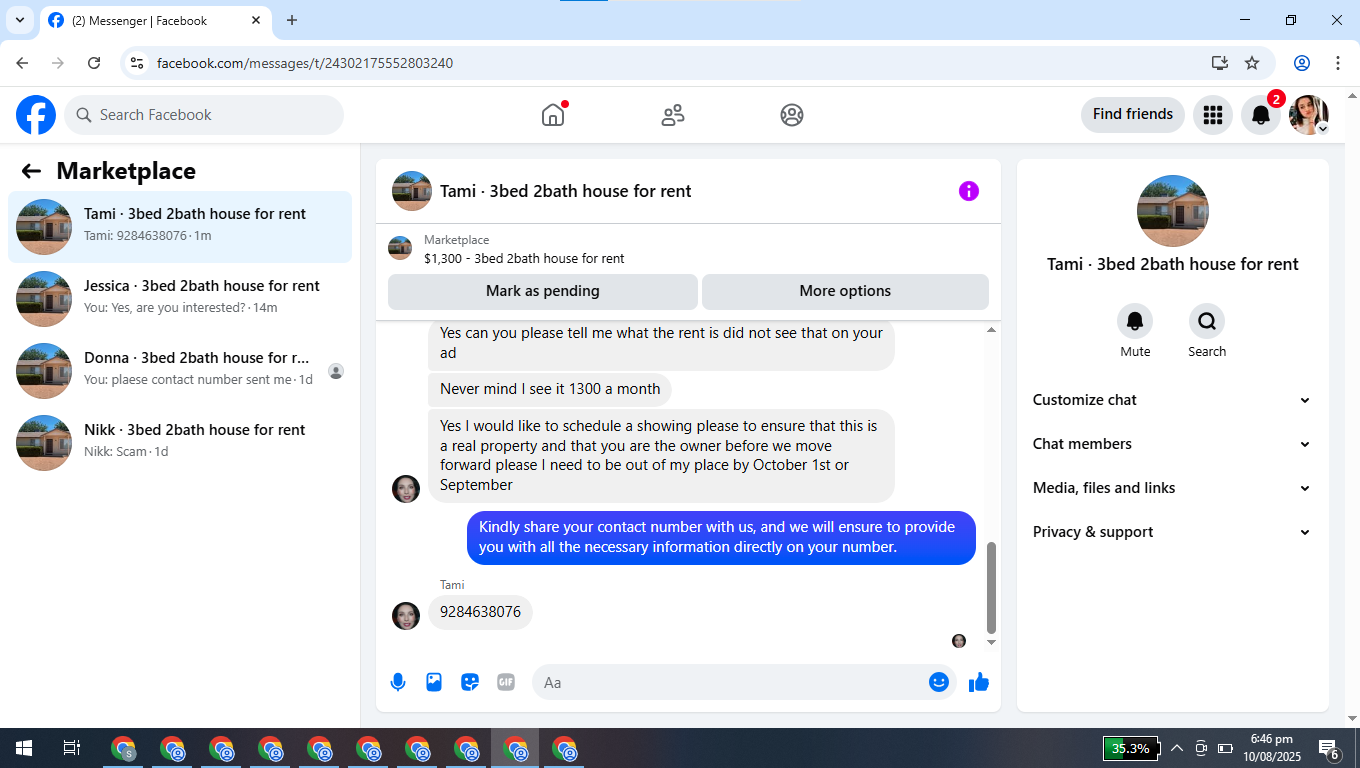1360x768 pixels.
Task: Select the Messenger | Facebook tab
Action: (154, 20)
